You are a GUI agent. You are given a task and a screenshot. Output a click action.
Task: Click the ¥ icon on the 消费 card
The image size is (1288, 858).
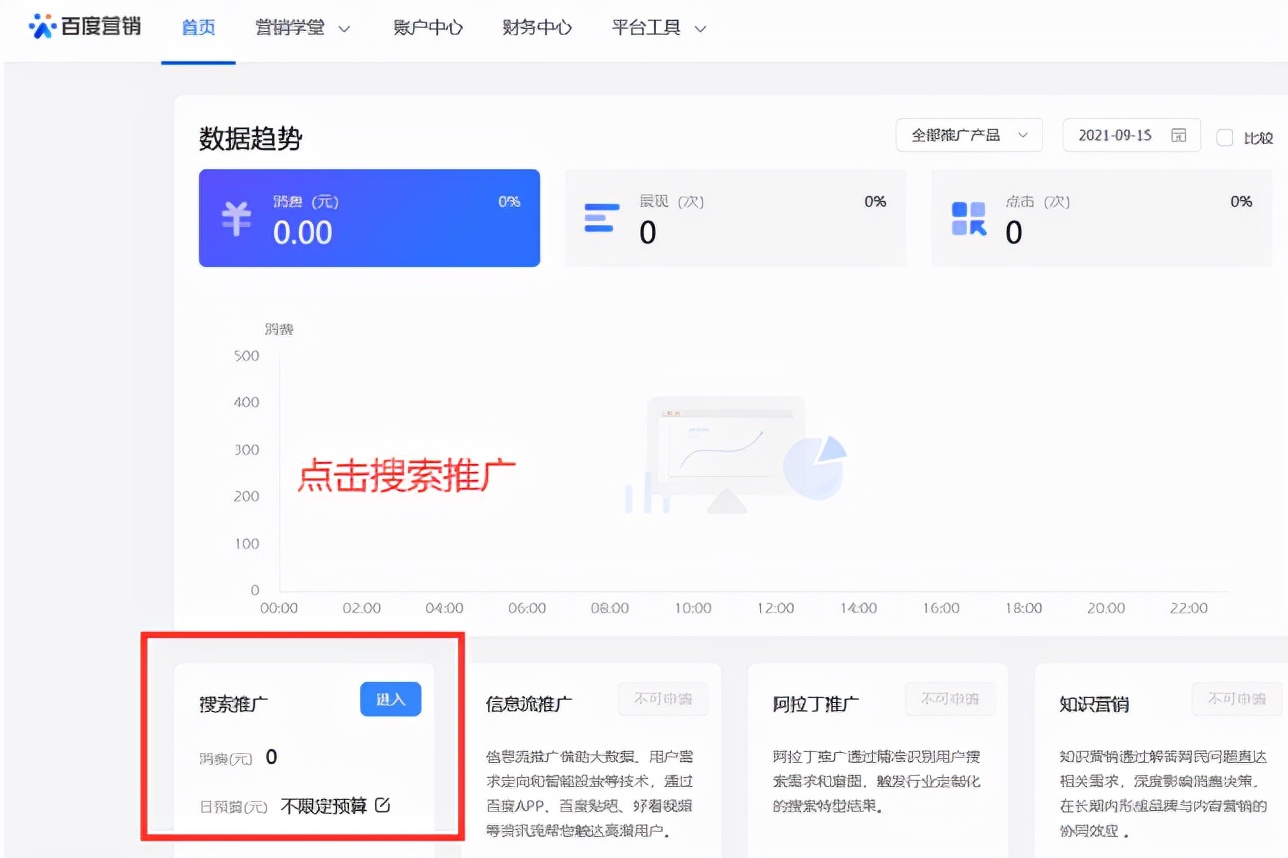coord(234,218)
